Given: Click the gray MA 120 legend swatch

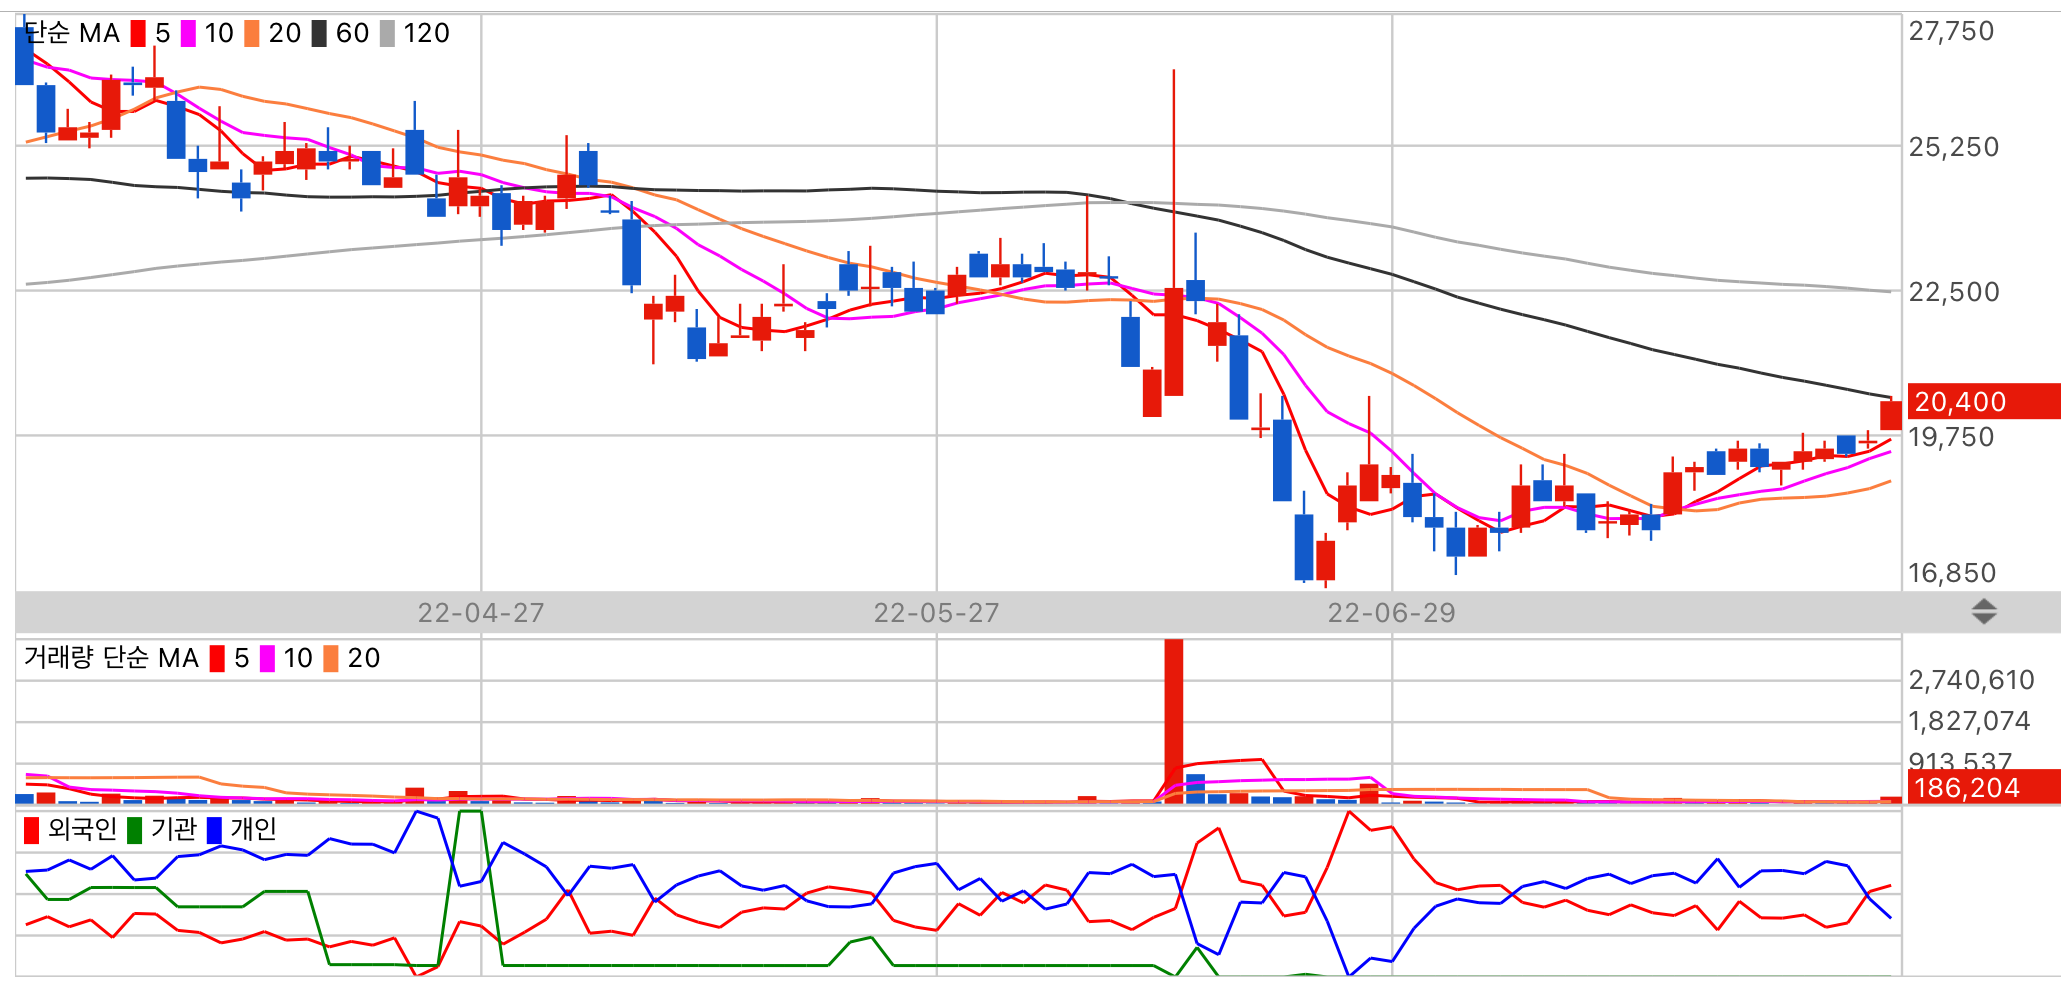Looking at the screenshot, I should pos(387,34).
